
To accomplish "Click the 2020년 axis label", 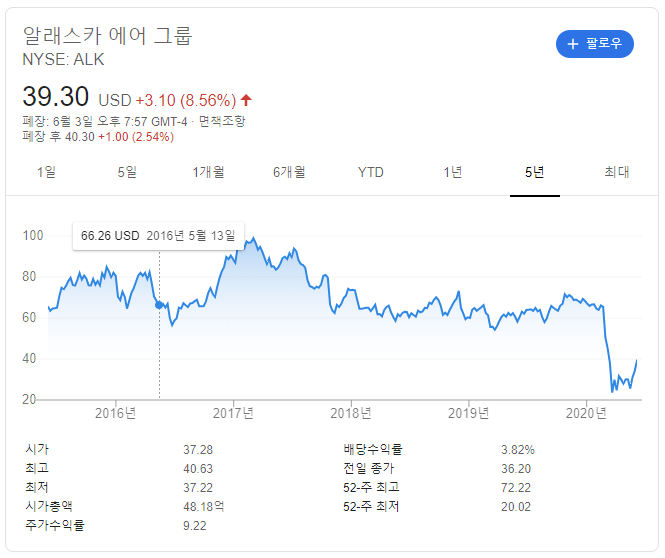I will click(x=586, y=413).
